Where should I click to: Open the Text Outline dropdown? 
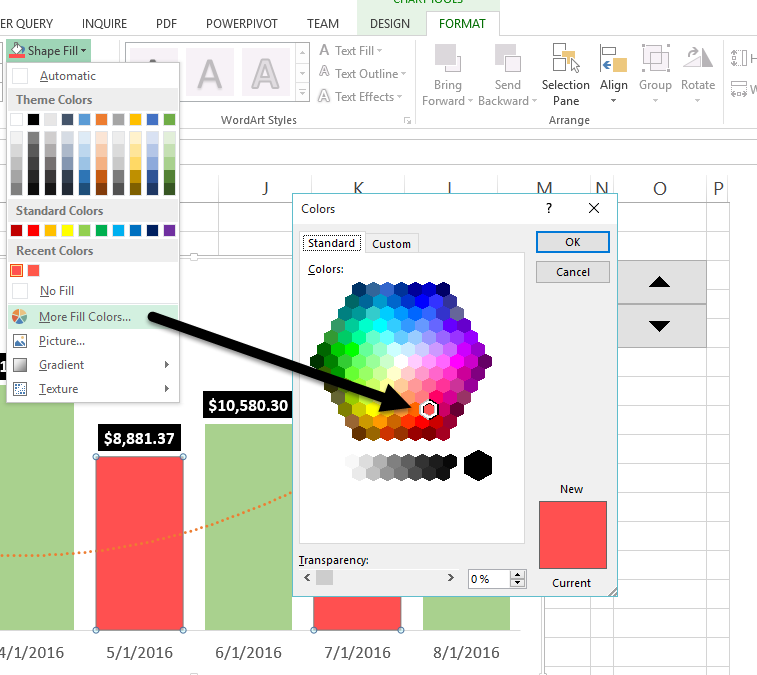pyautogui.click(x=365, y=73)
